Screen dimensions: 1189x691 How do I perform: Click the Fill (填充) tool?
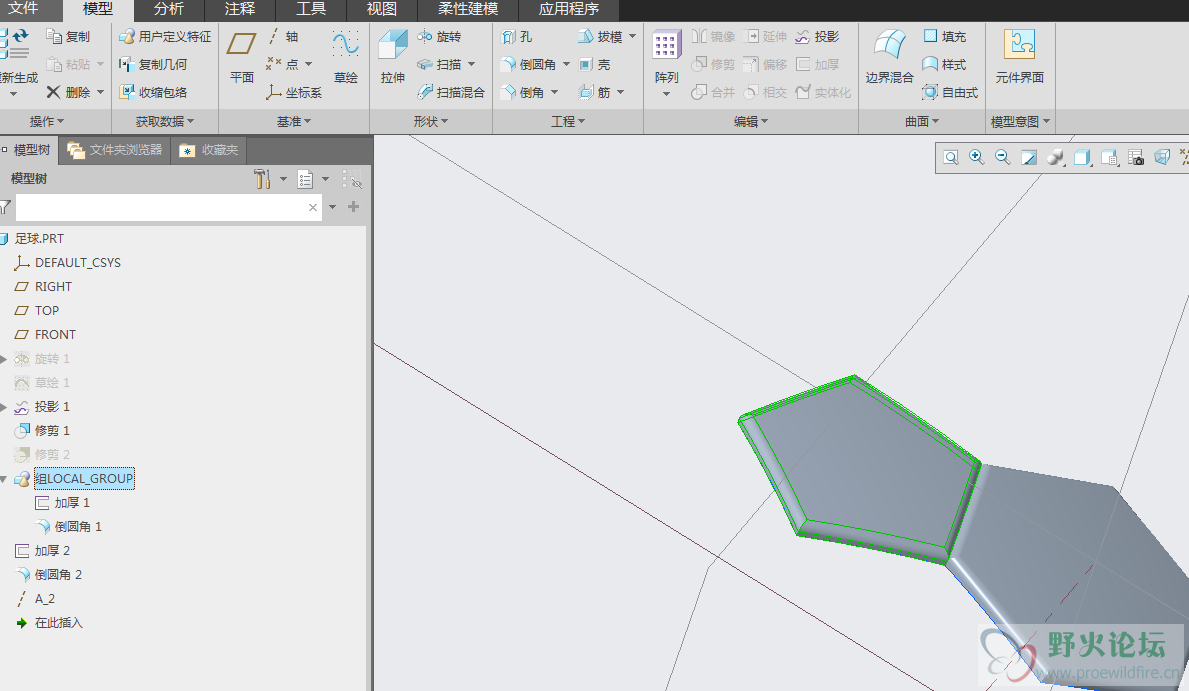945,36
